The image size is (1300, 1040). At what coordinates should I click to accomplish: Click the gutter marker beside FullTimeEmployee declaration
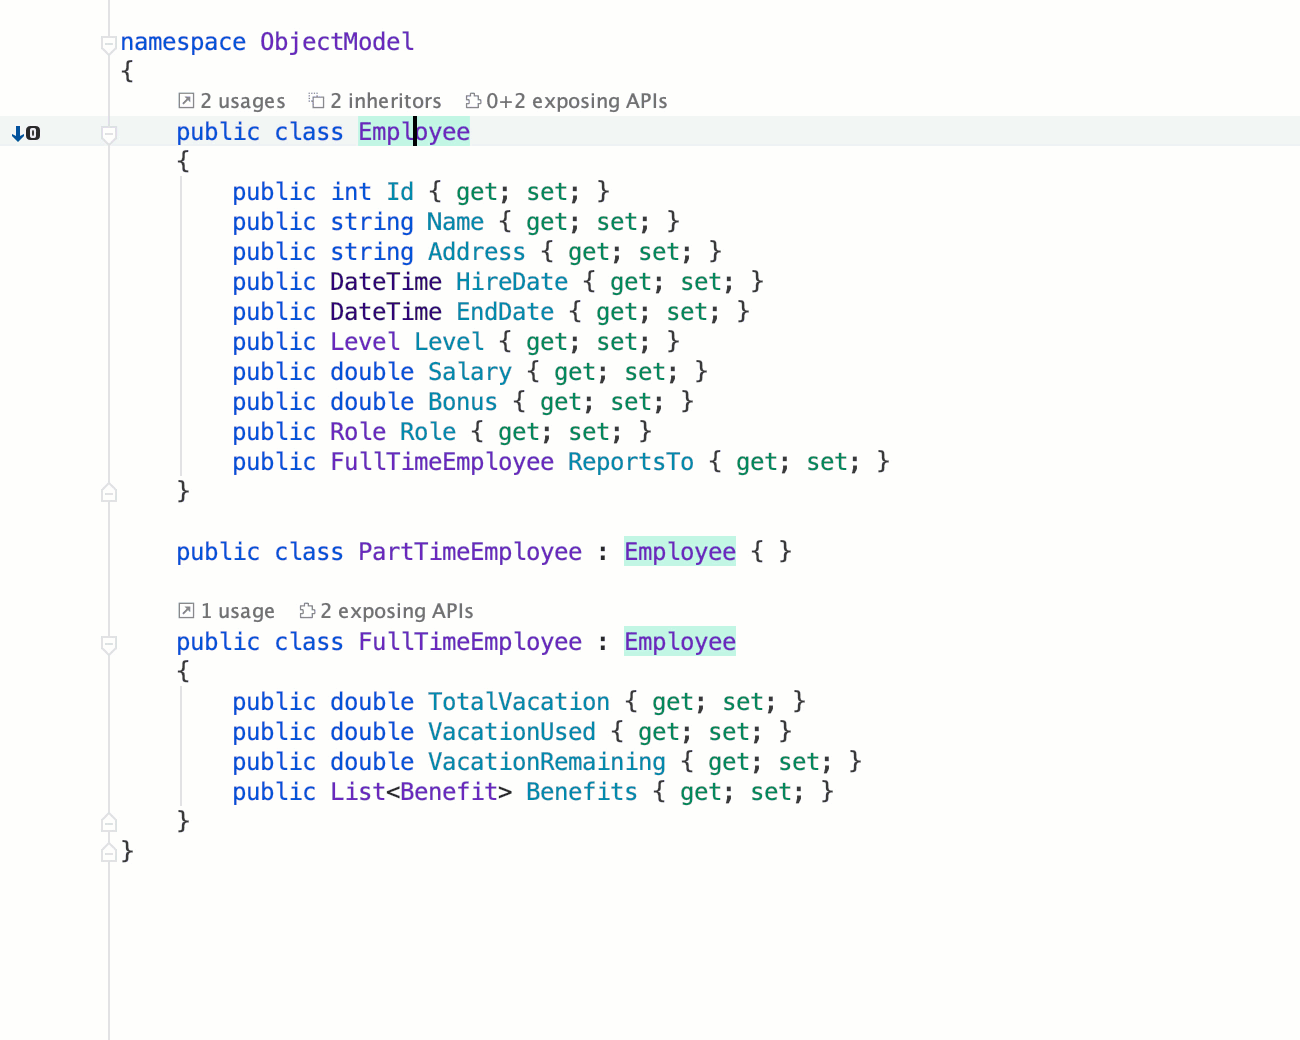pos(108,645)
